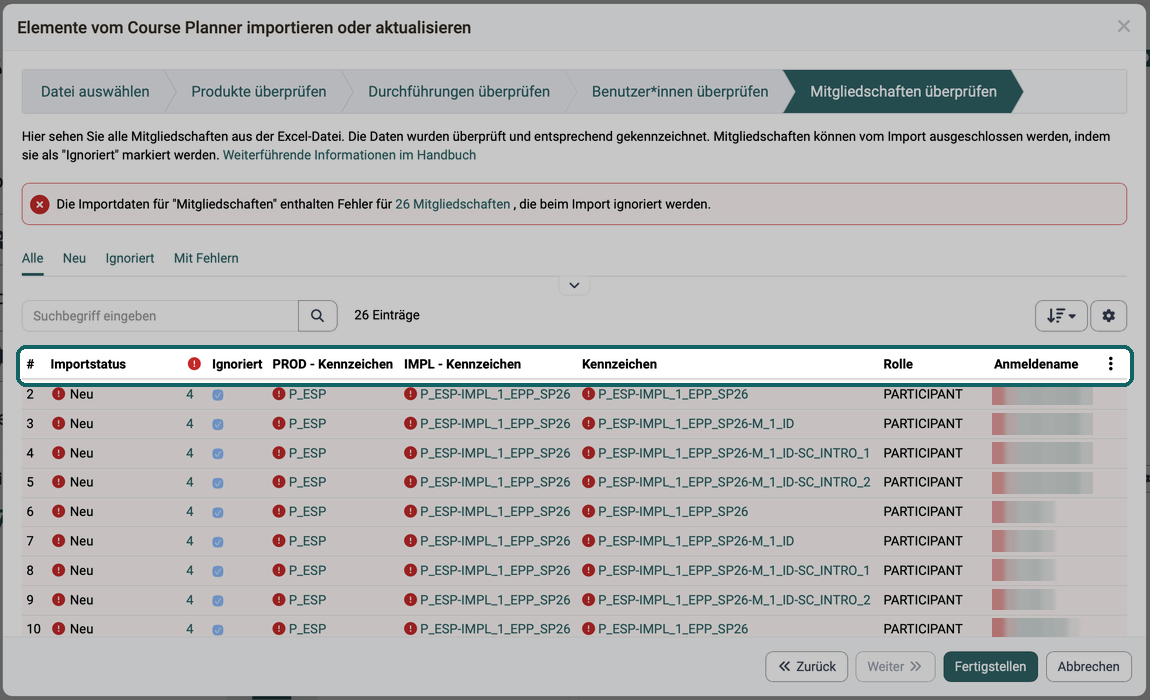Open P_ESP-IMPL_1_EPP_SP26-M_1_ID-SC_INTRO_2 in row 5
Screen dimensions: 1150x700
click(734, 482)
